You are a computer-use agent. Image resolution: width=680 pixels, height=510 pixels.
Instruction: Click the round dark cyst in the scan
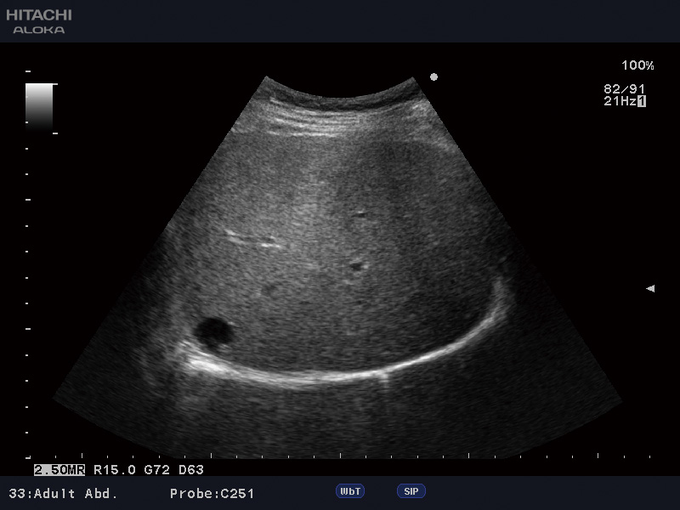tap(213, 333)
